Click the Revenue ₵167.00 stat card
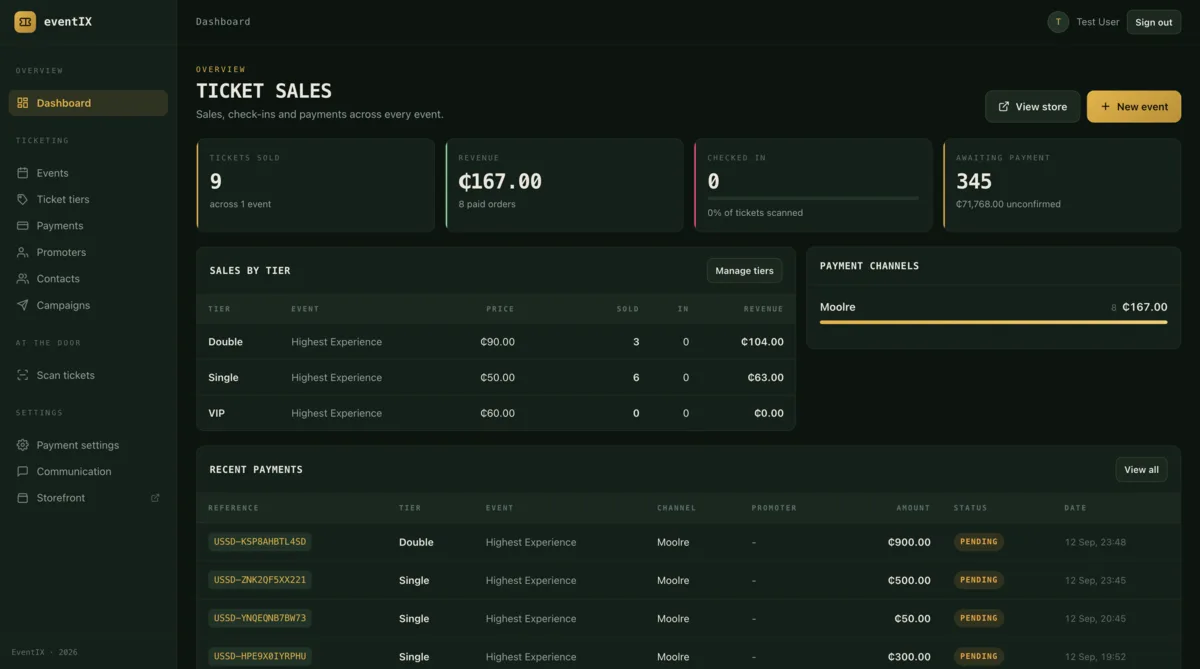1200x669 pixels. click(565, 185)
